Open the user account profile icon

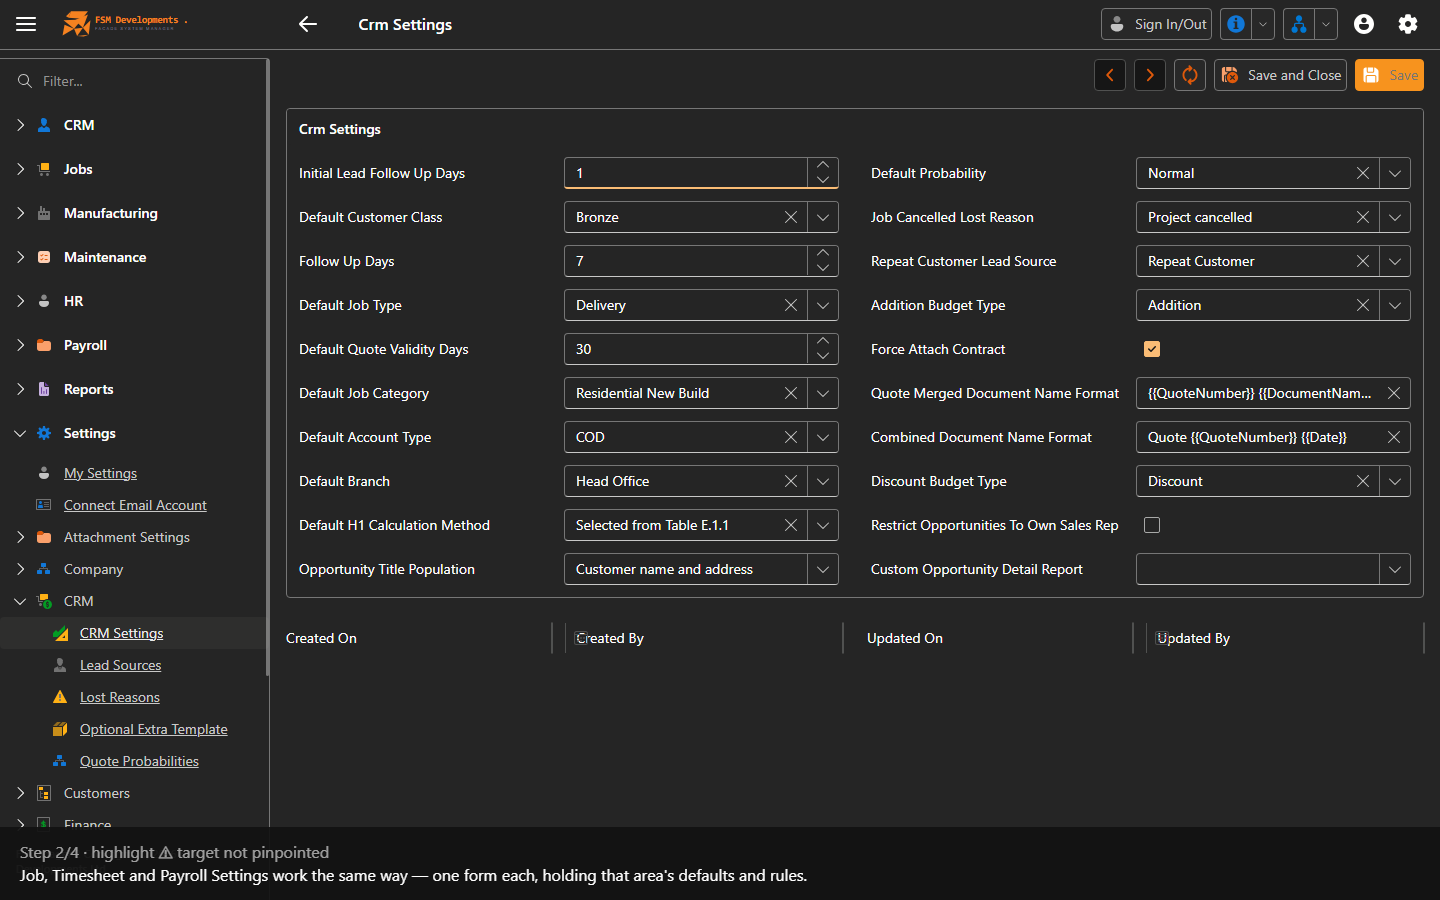tap(1364, 24)
